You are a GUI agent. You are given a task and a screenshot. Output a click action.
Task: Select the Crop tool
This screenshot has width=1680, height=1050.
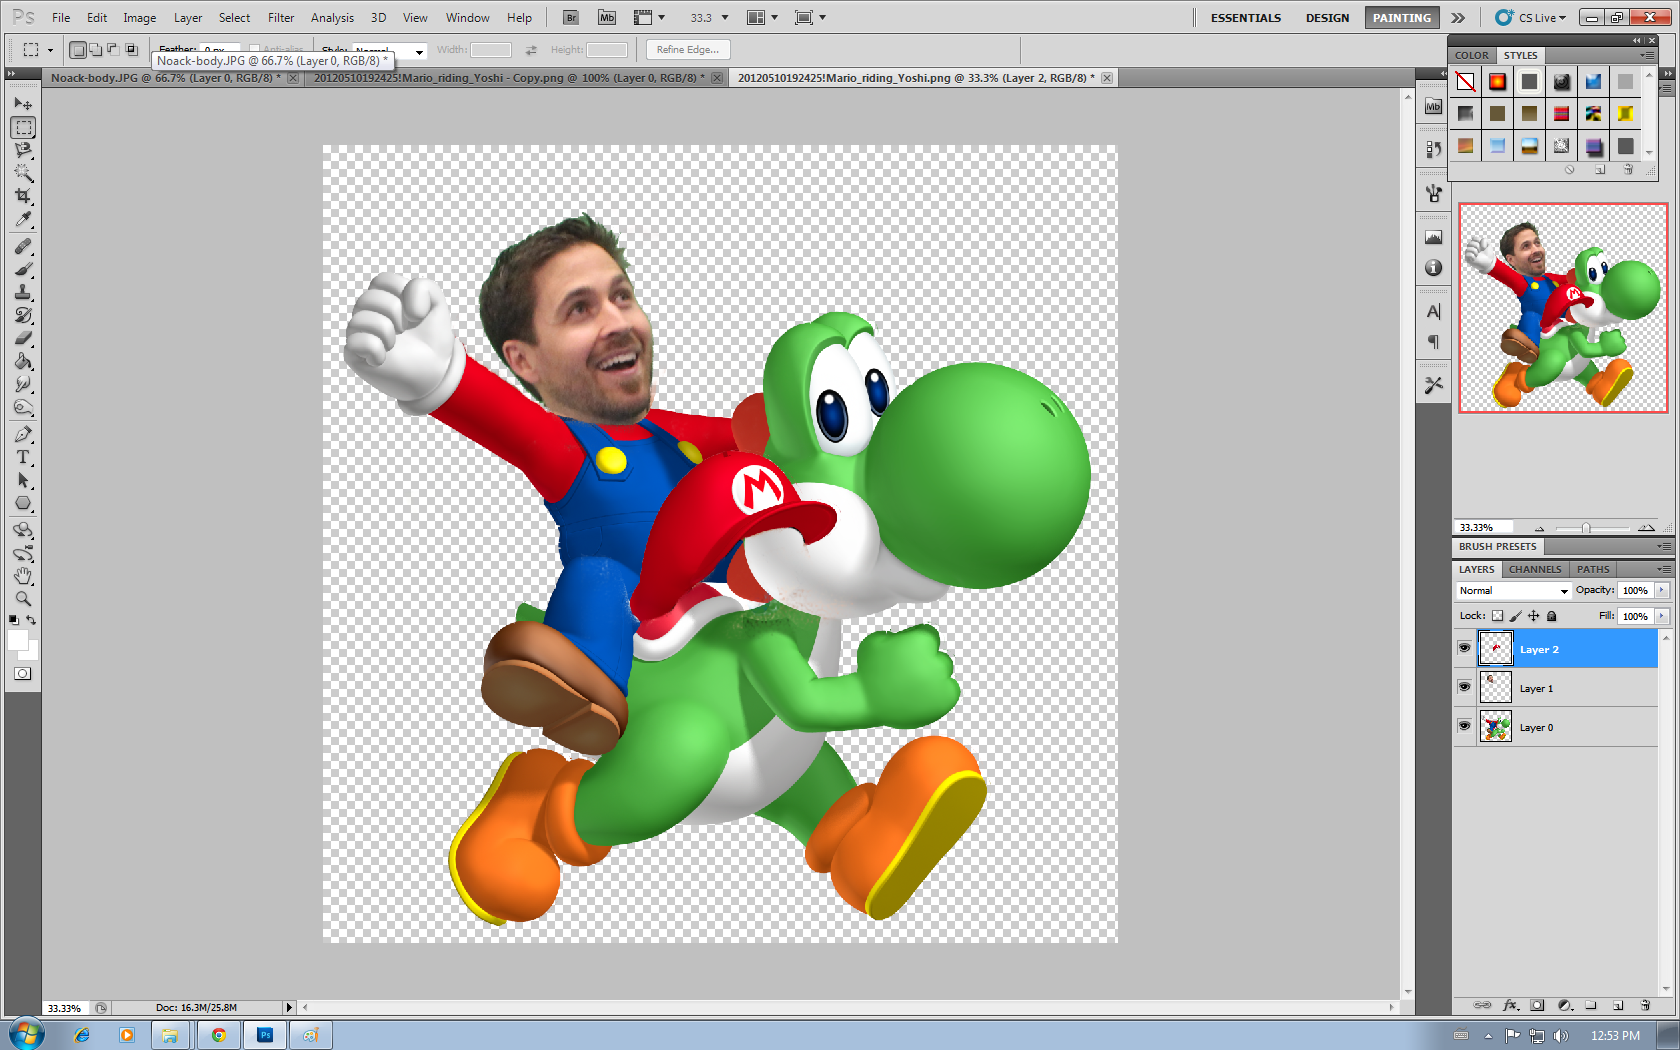(24, 197)
